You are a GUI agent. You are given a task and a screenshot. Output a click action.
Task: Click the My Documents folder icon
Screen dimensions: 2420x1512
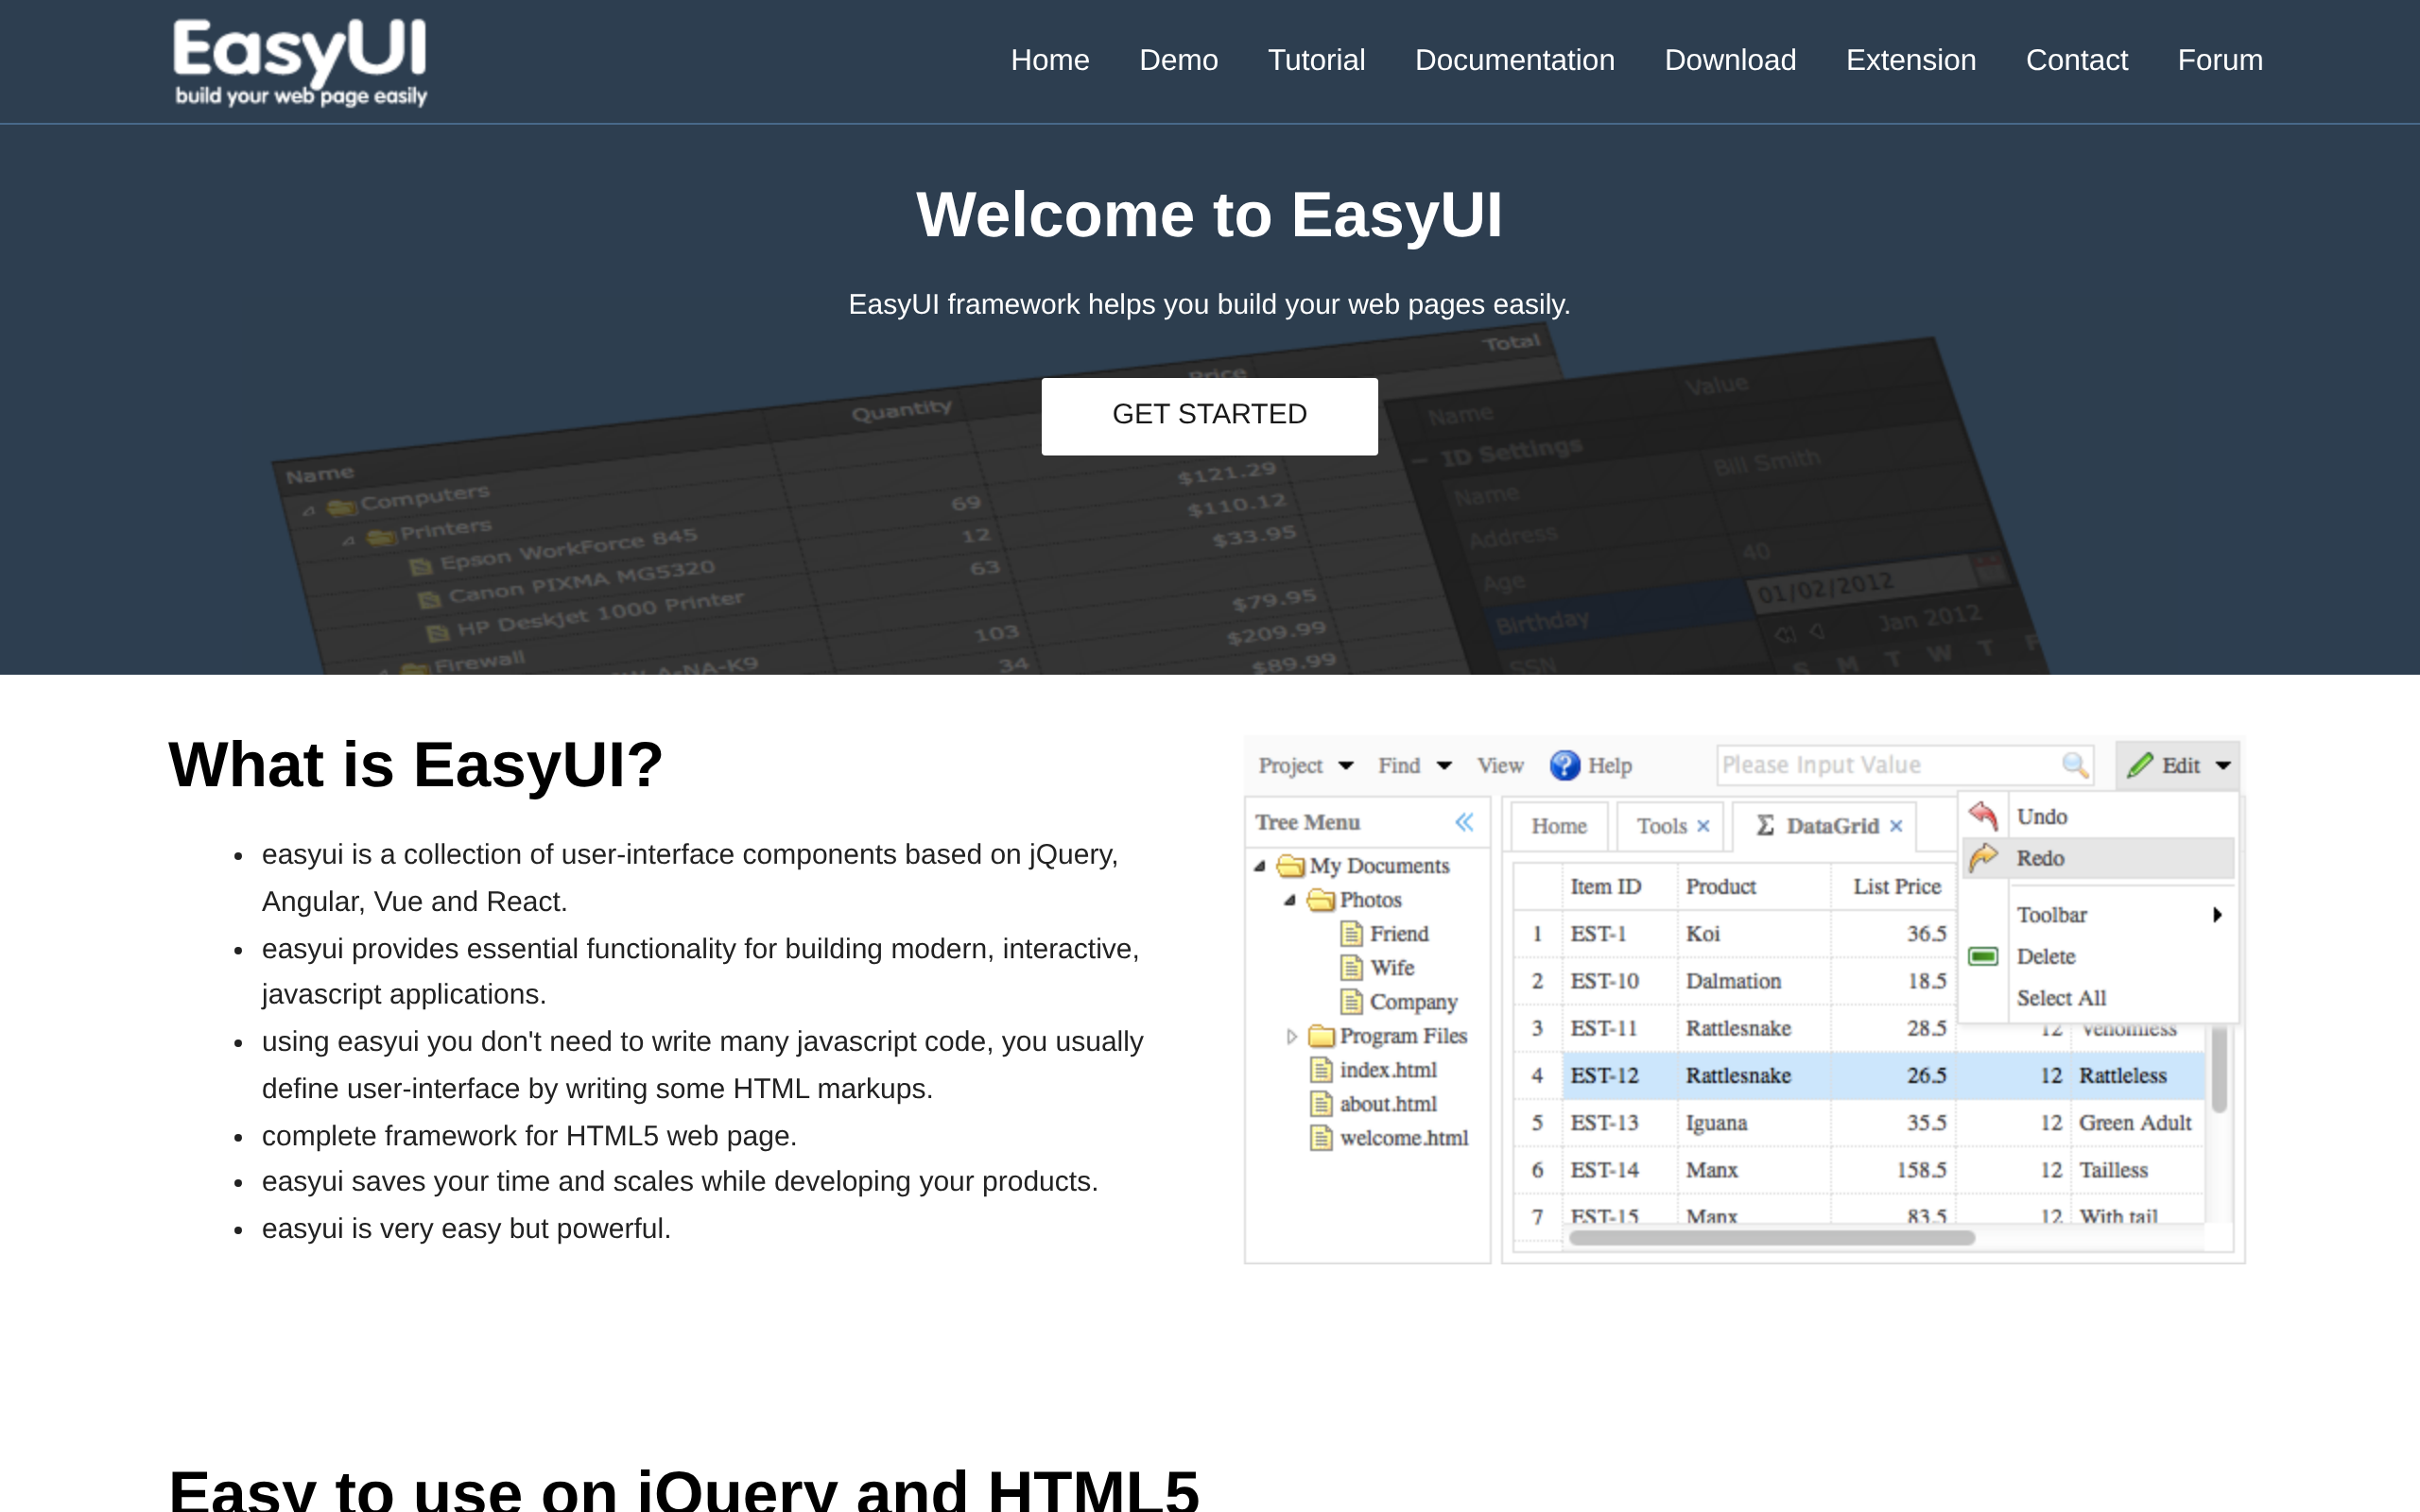pos(1290,865)
